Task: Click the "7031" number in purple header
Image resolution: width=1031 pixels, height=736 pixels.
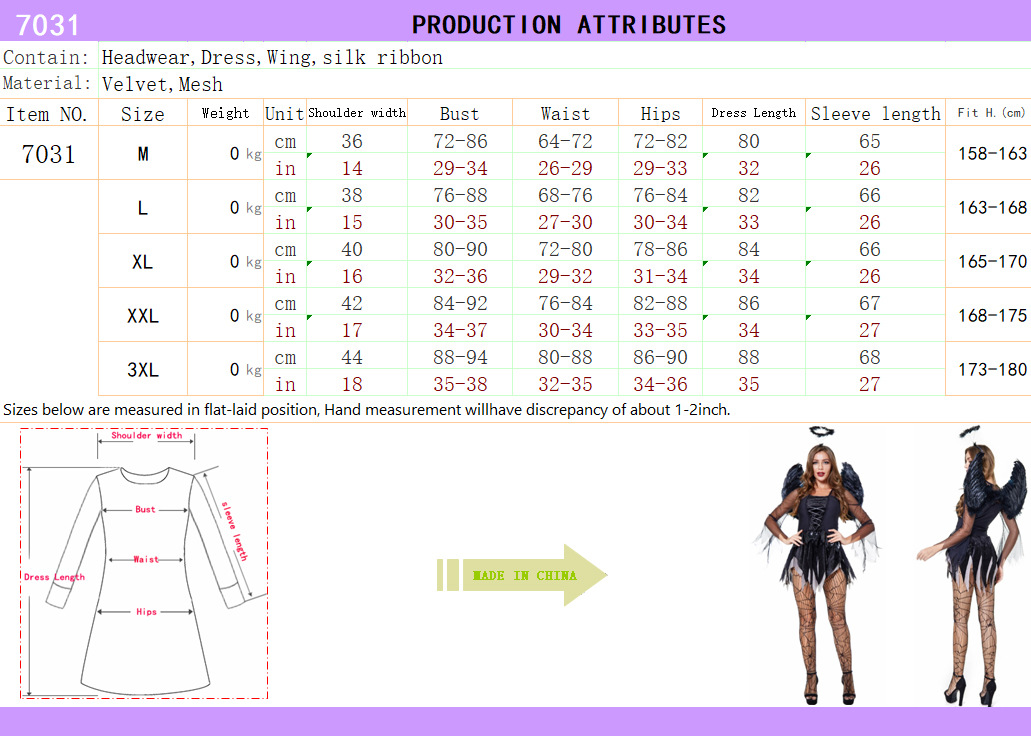Action: [48, 24]
